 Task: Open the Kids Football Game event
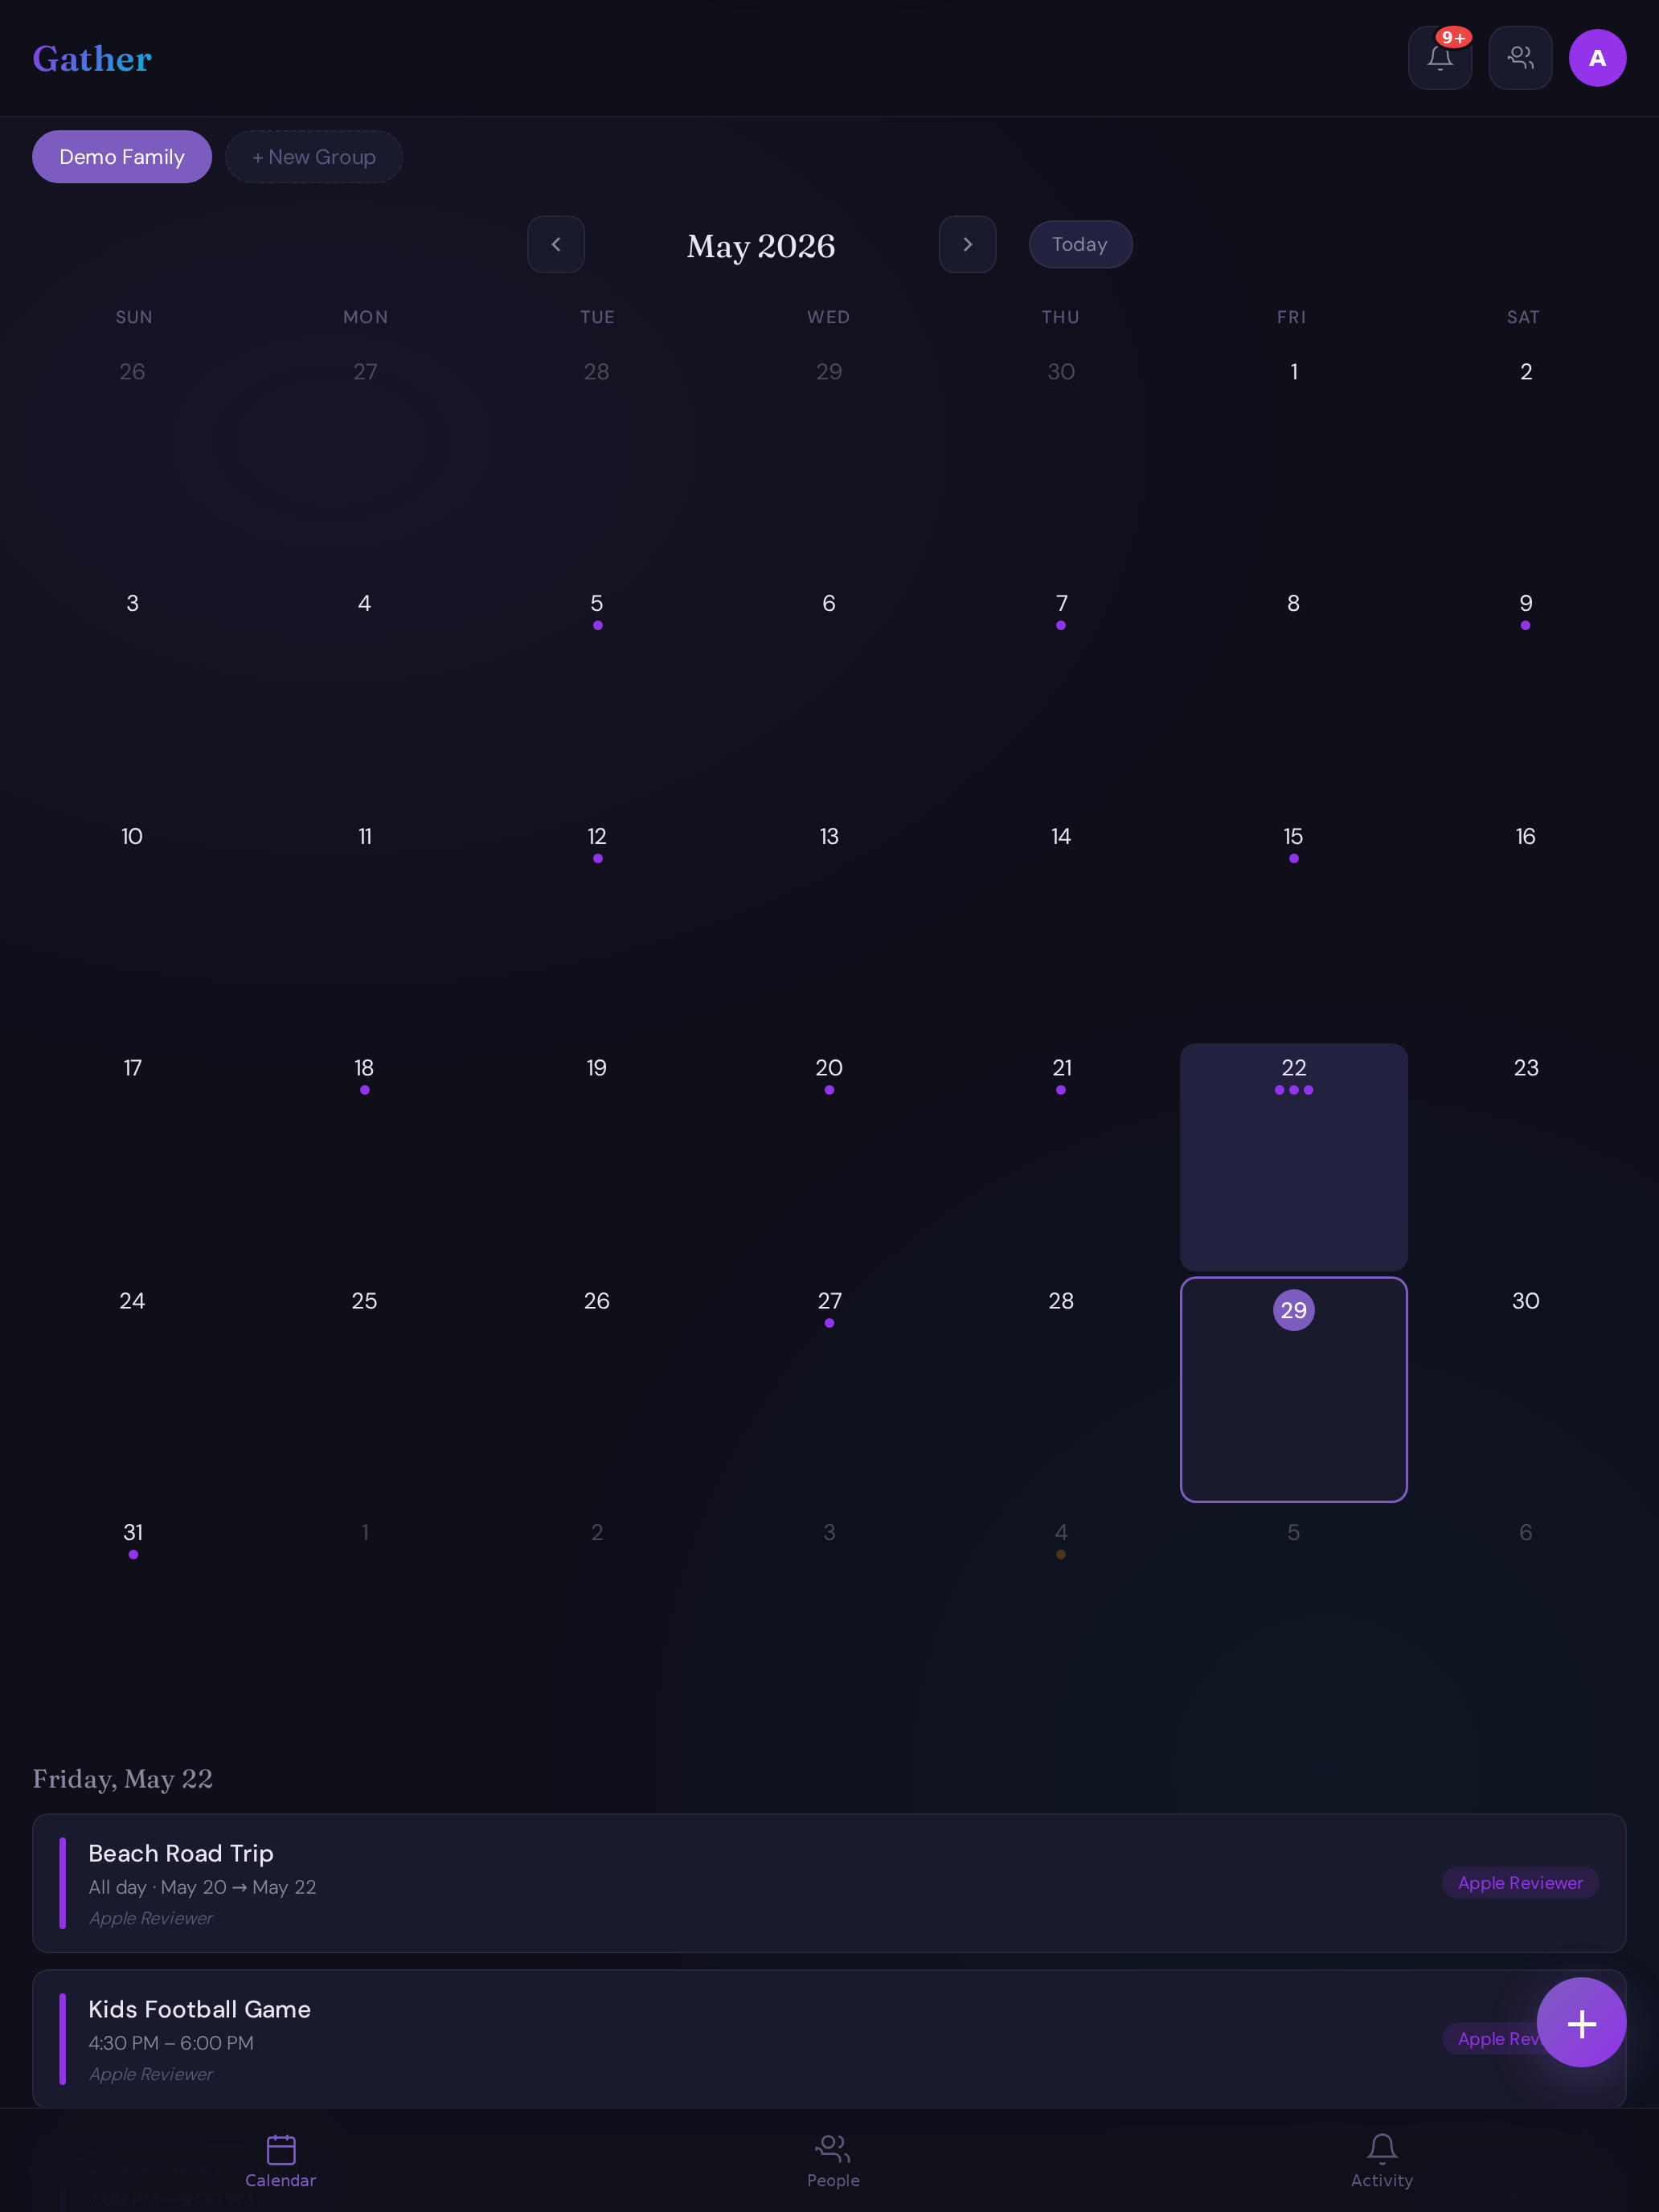coord(829,2039)
